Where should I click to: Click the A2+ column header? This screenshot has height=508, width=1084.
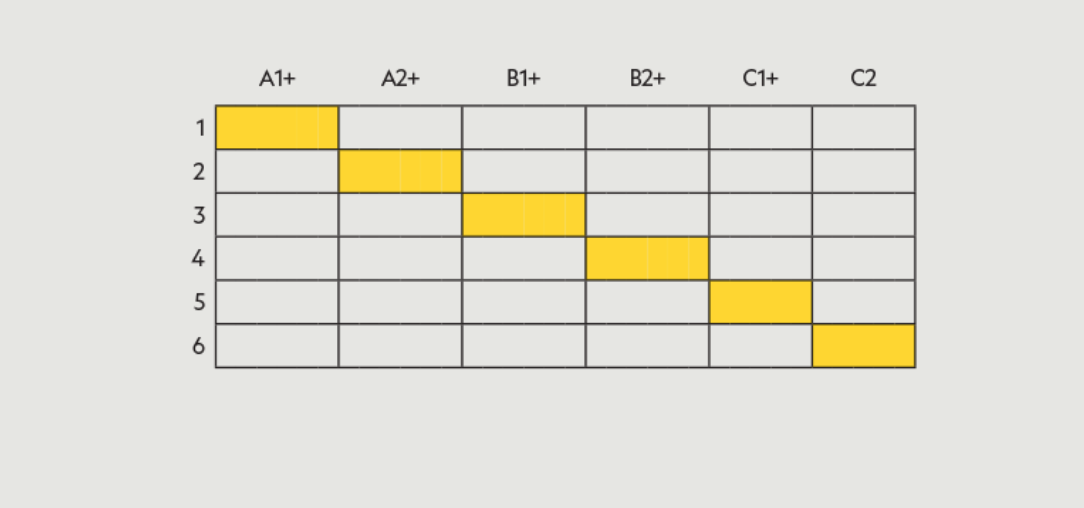[400, 79]
